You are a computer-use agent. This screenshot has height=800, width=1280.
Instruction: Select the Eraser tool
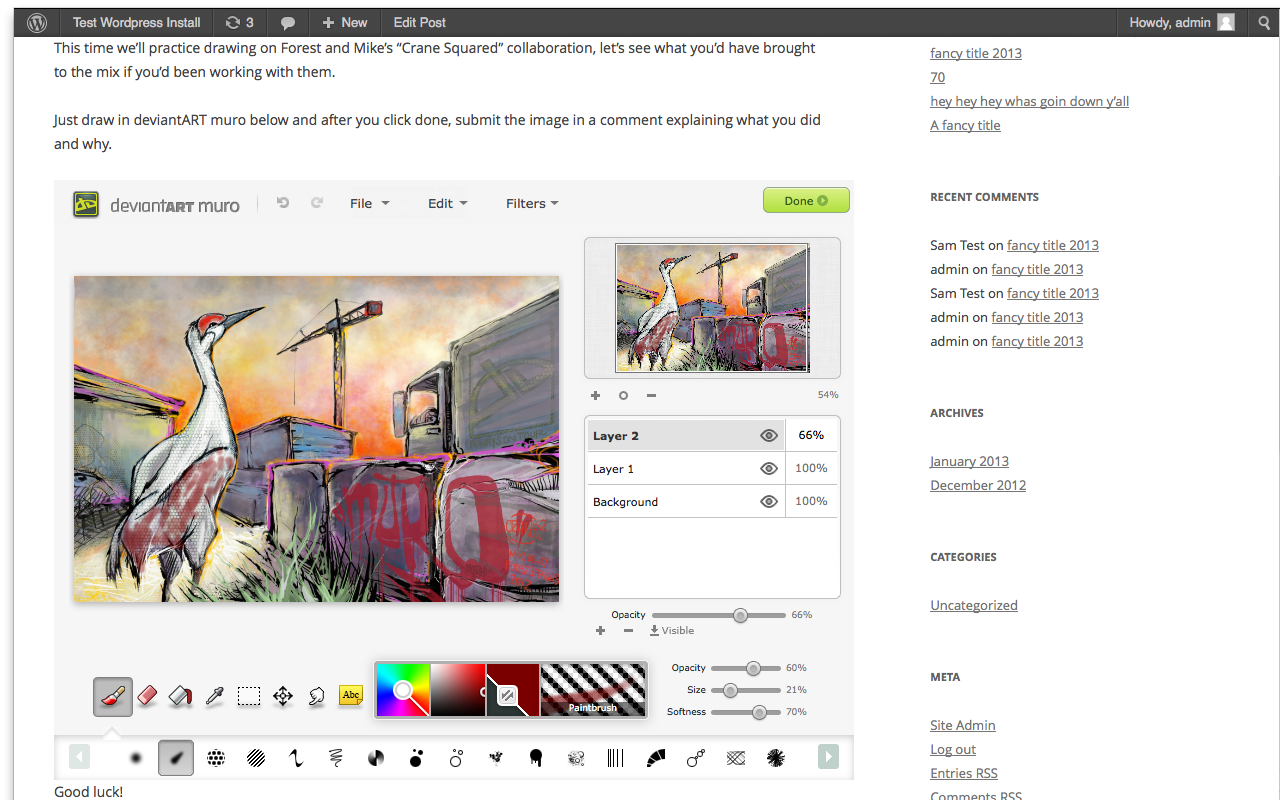pos(147,696)
